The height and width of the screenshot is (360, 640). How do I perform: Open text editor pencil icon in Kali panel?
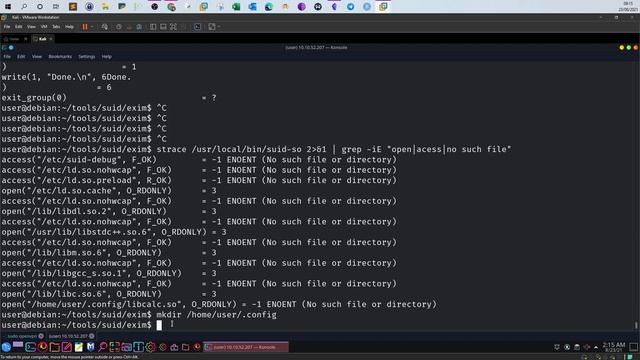click(67, 347)
